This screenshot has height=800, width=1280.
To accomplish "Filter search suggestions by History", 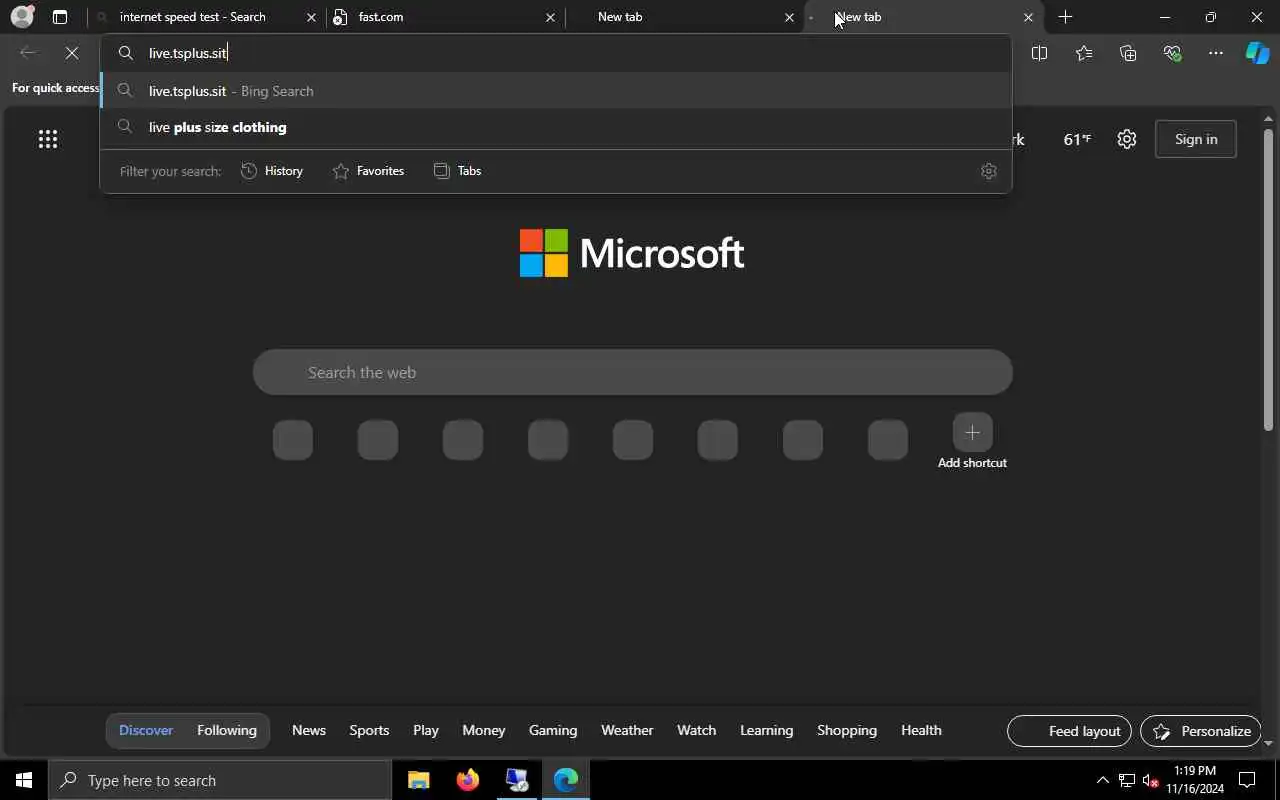I will pyautogui.click(x=272, y=171).
